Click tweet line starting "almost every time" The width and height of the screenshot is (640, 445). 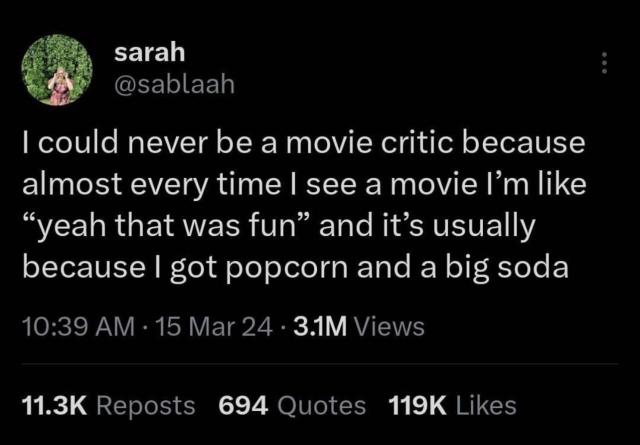tap(304, 185)
